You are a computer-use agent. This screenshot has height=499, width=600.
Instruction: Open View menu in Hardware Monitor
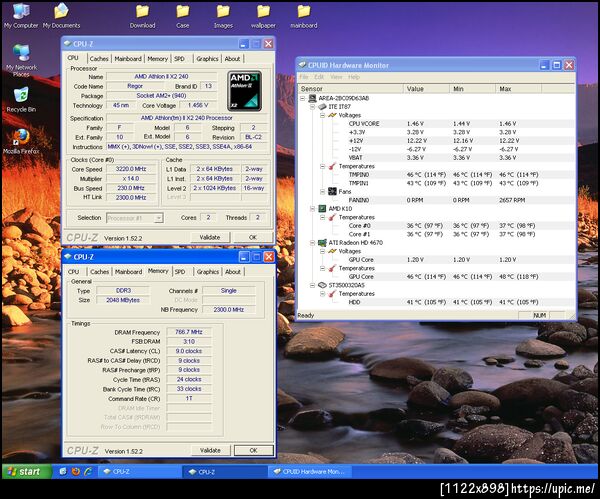point(336,77)
